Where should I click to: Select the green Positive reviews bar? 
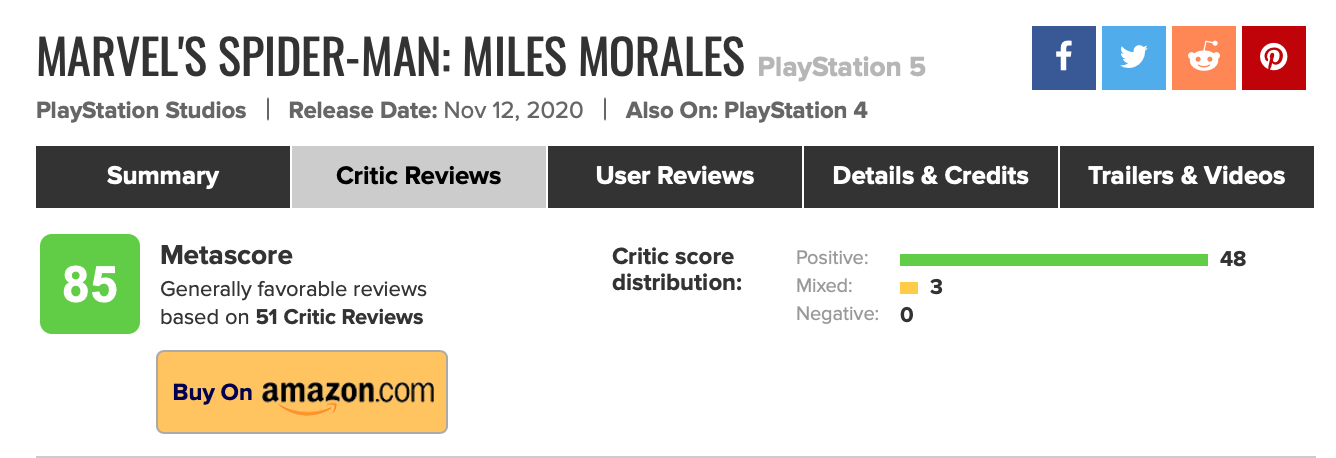[x=1054, y=260]
